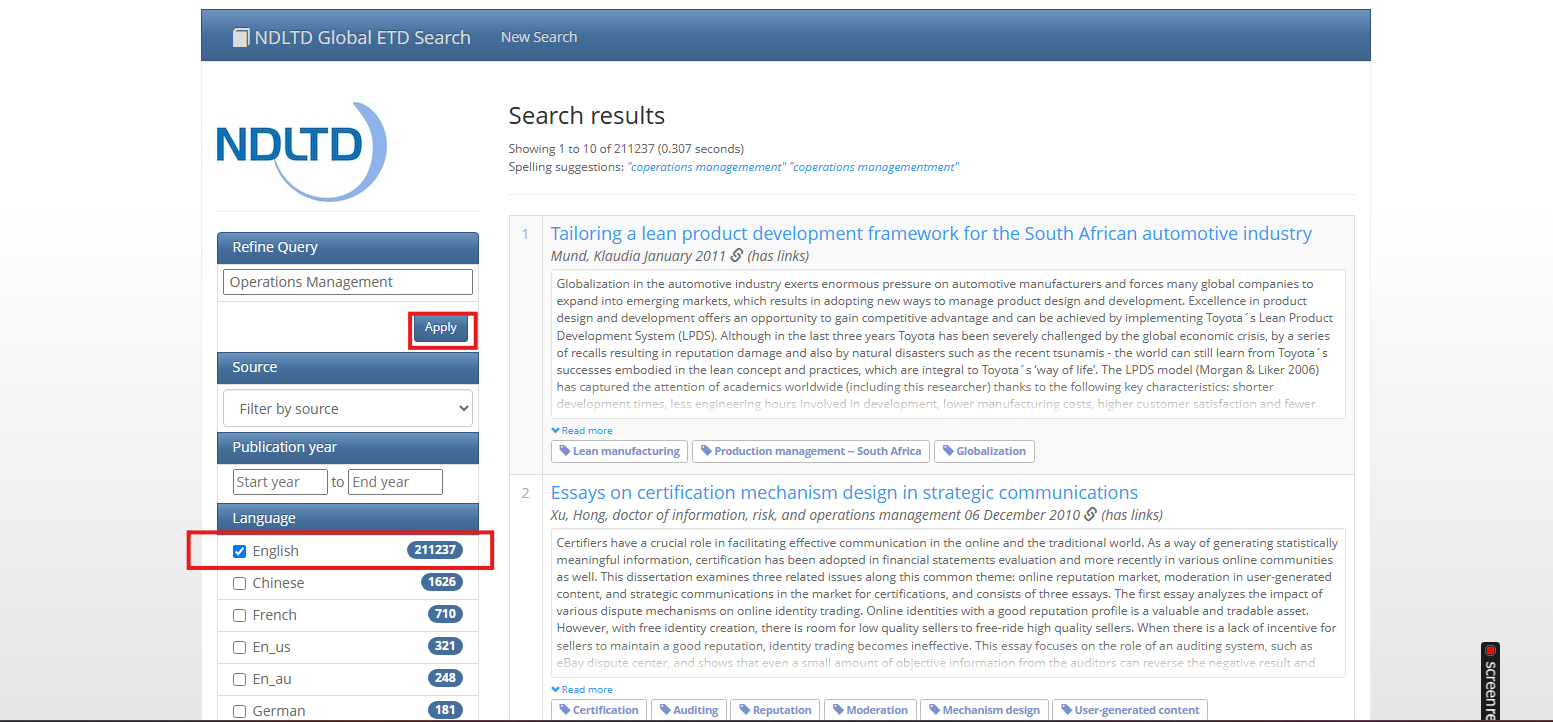Screen dimensions: 1553x722
Task: Open the Filter by source dropdown
Action: pyautogui.click(x=347, y=408)
